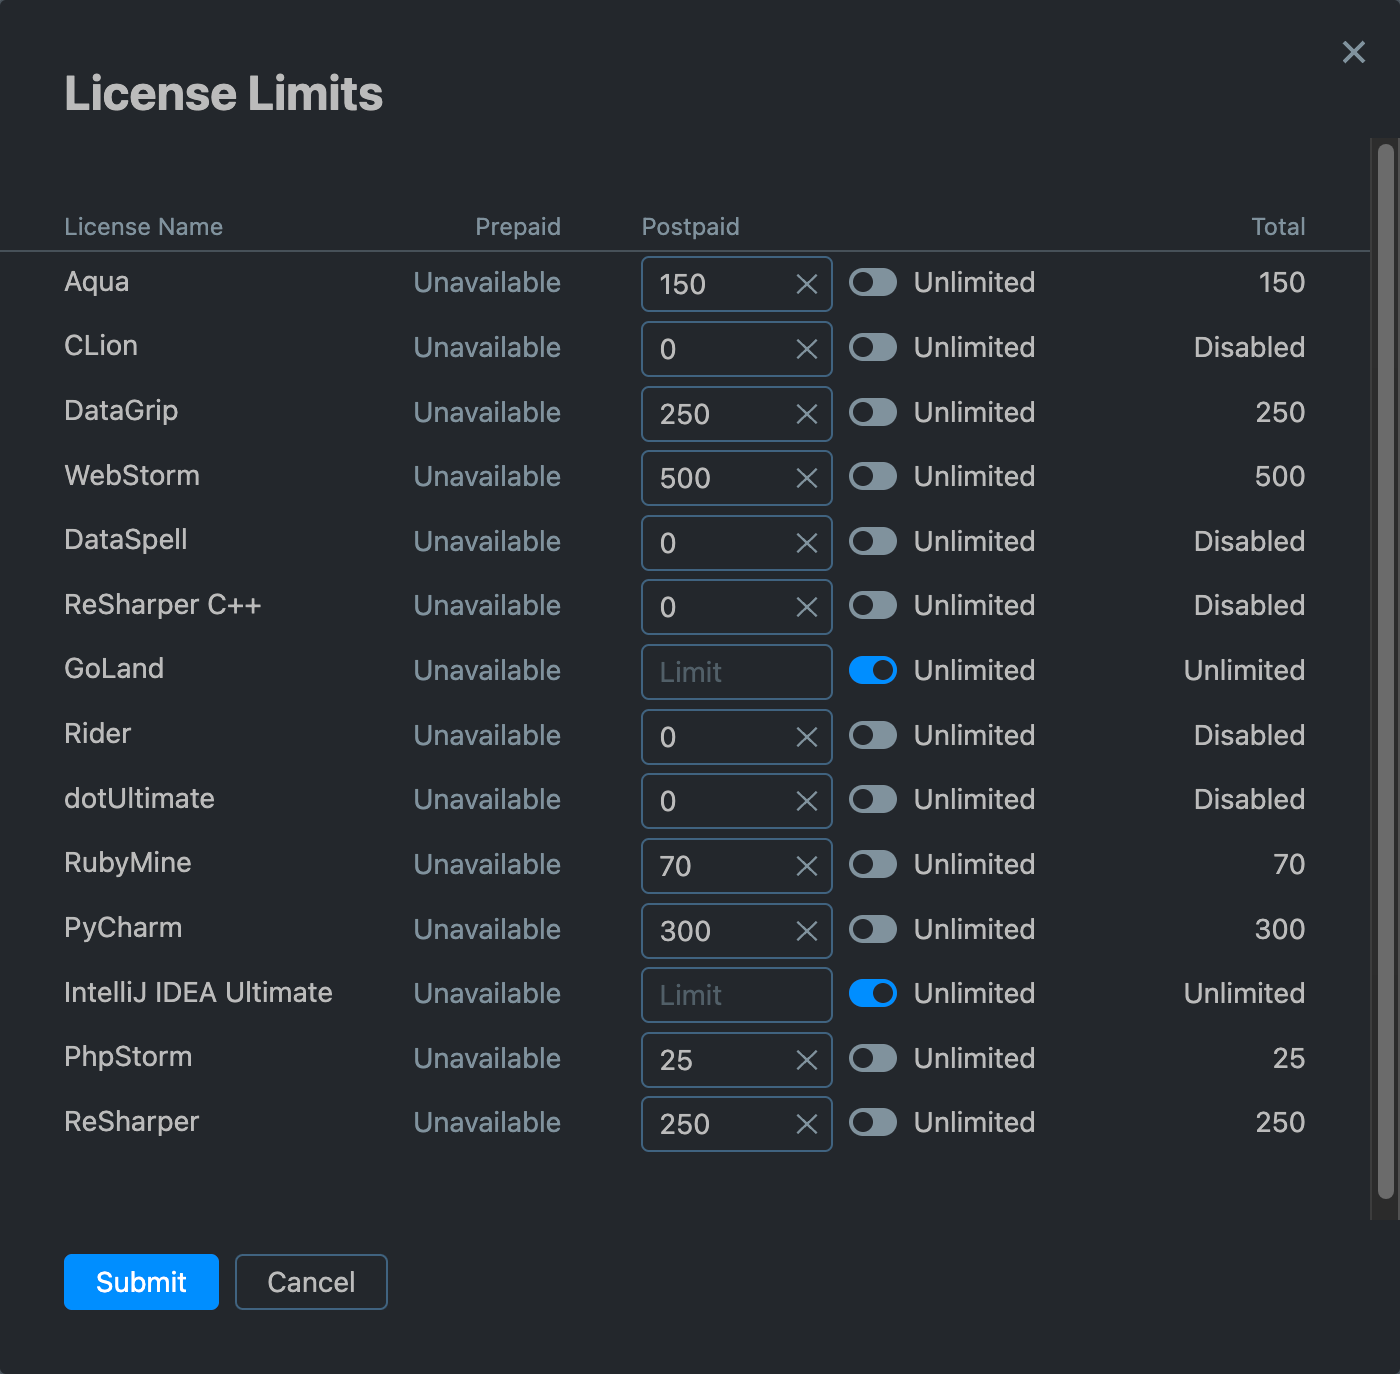Viewport: 1400px width, 1374px height.
Task: Clear the Aqua postpaid limit value
Action: pos(806,284)
